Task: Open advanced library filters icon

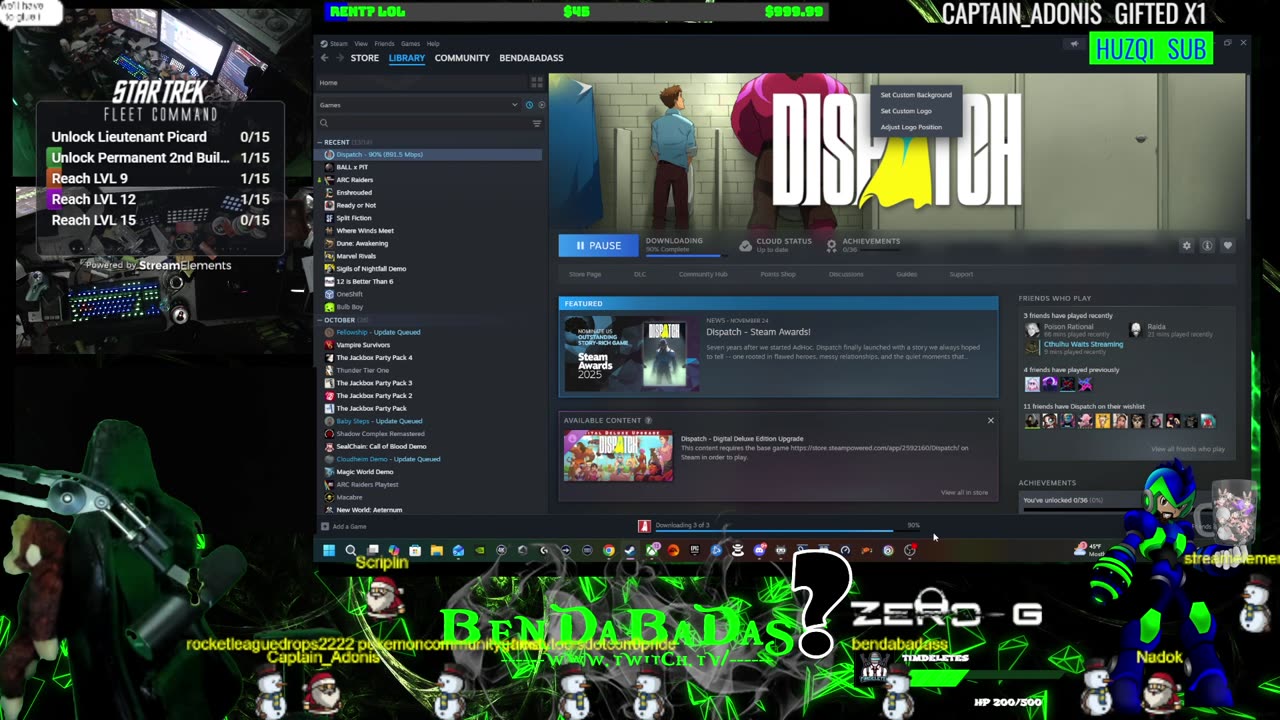Action: coord(536,123)
